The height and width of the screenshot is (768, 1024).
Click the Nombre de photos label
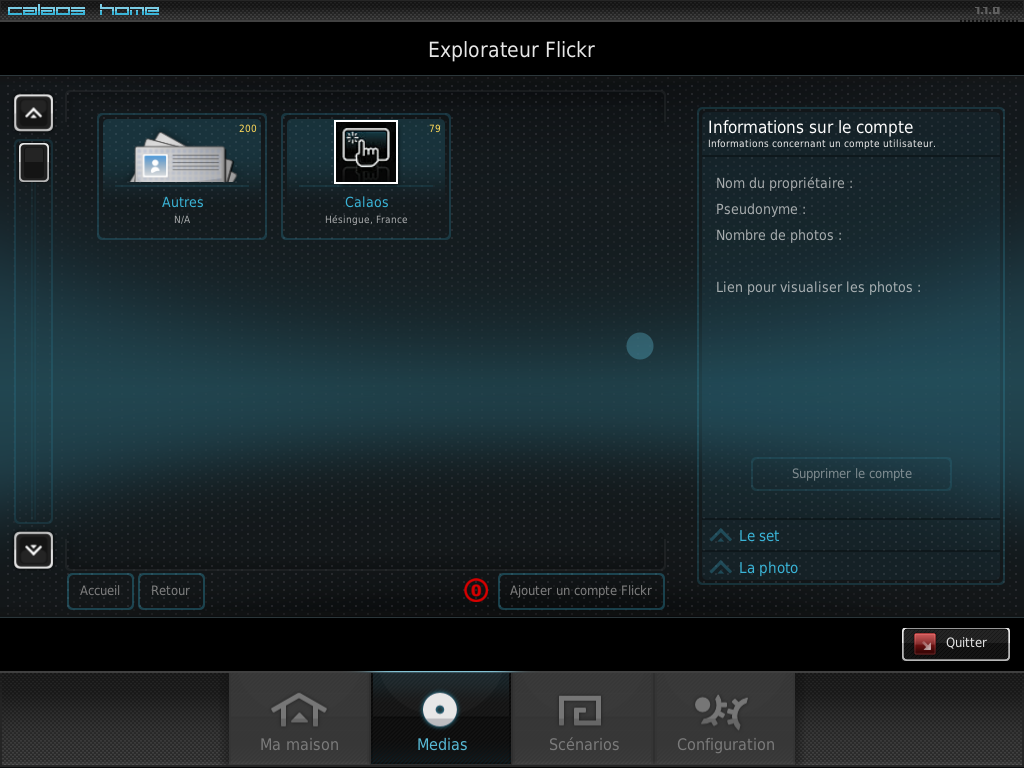click(778, 236)
